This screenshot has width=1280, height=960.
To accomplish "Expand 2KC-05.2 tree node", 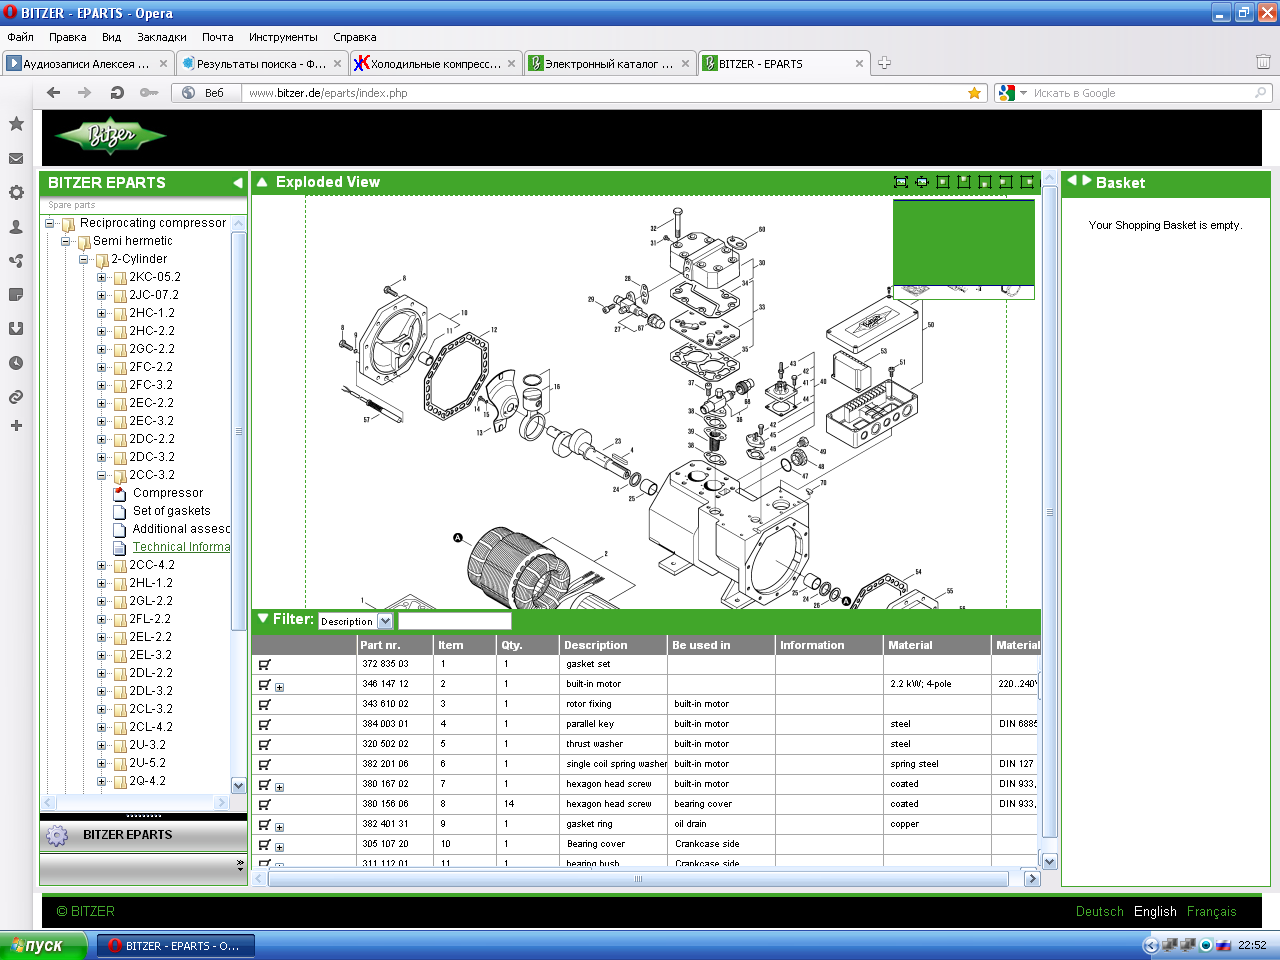I will point(101,278).
